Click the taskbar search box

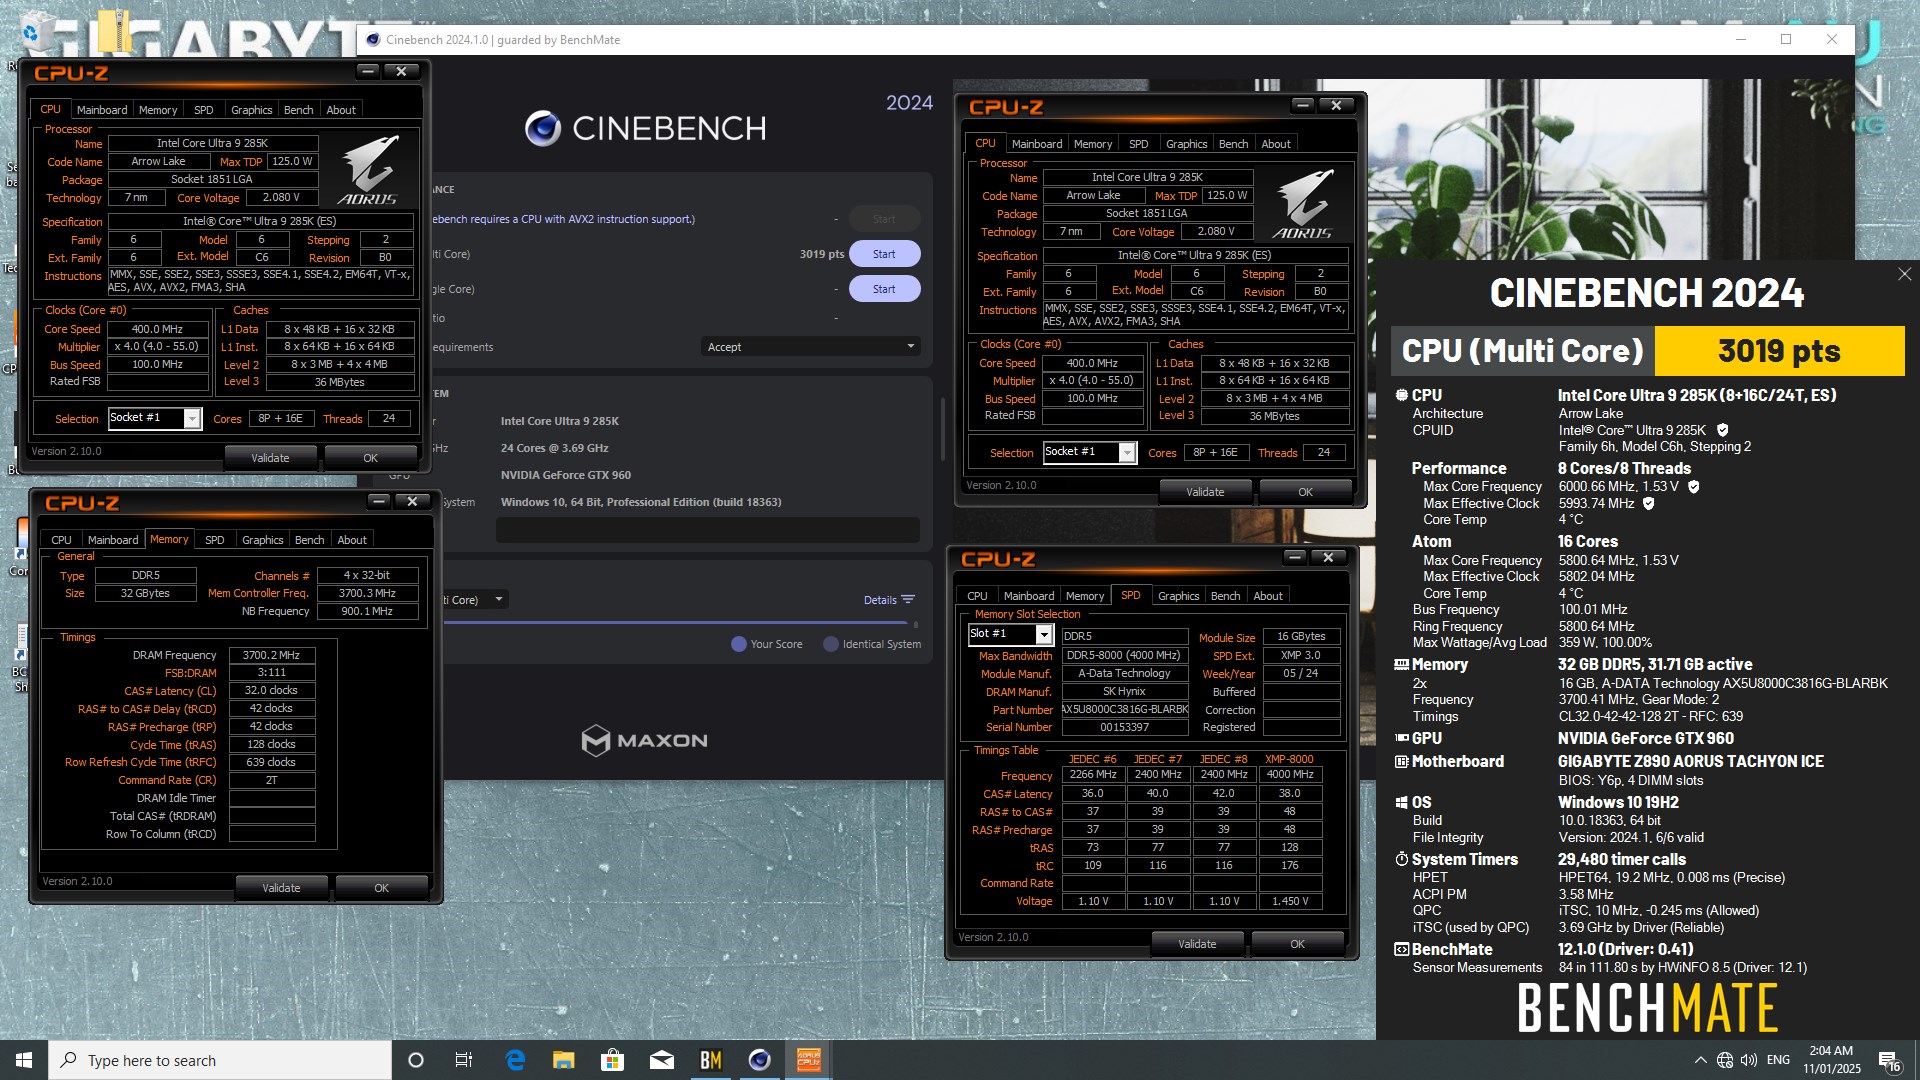(x=220, y=1060)
